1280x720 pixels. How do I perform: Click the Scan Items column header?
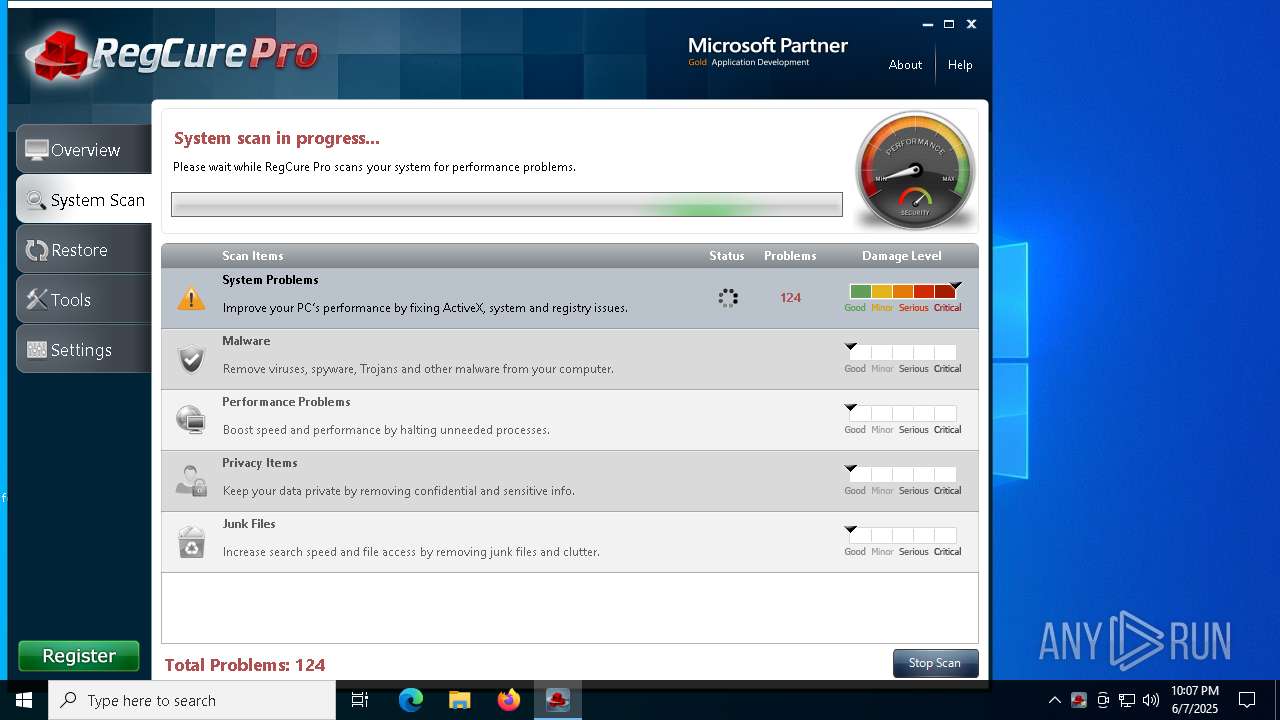[x=253, y=256]
